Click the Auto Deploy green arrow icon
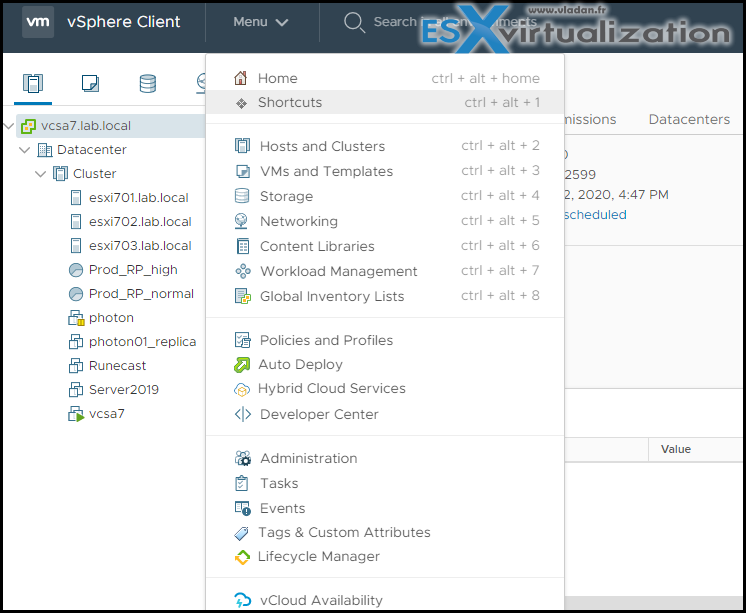 click(241, 365)
